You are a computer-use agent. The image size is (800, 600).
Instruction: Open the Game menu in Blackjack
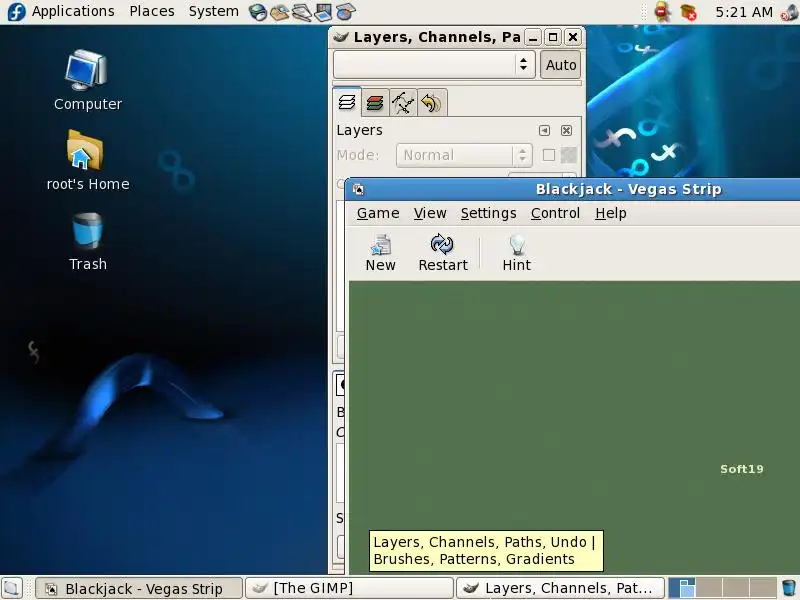tap(378, 213)
